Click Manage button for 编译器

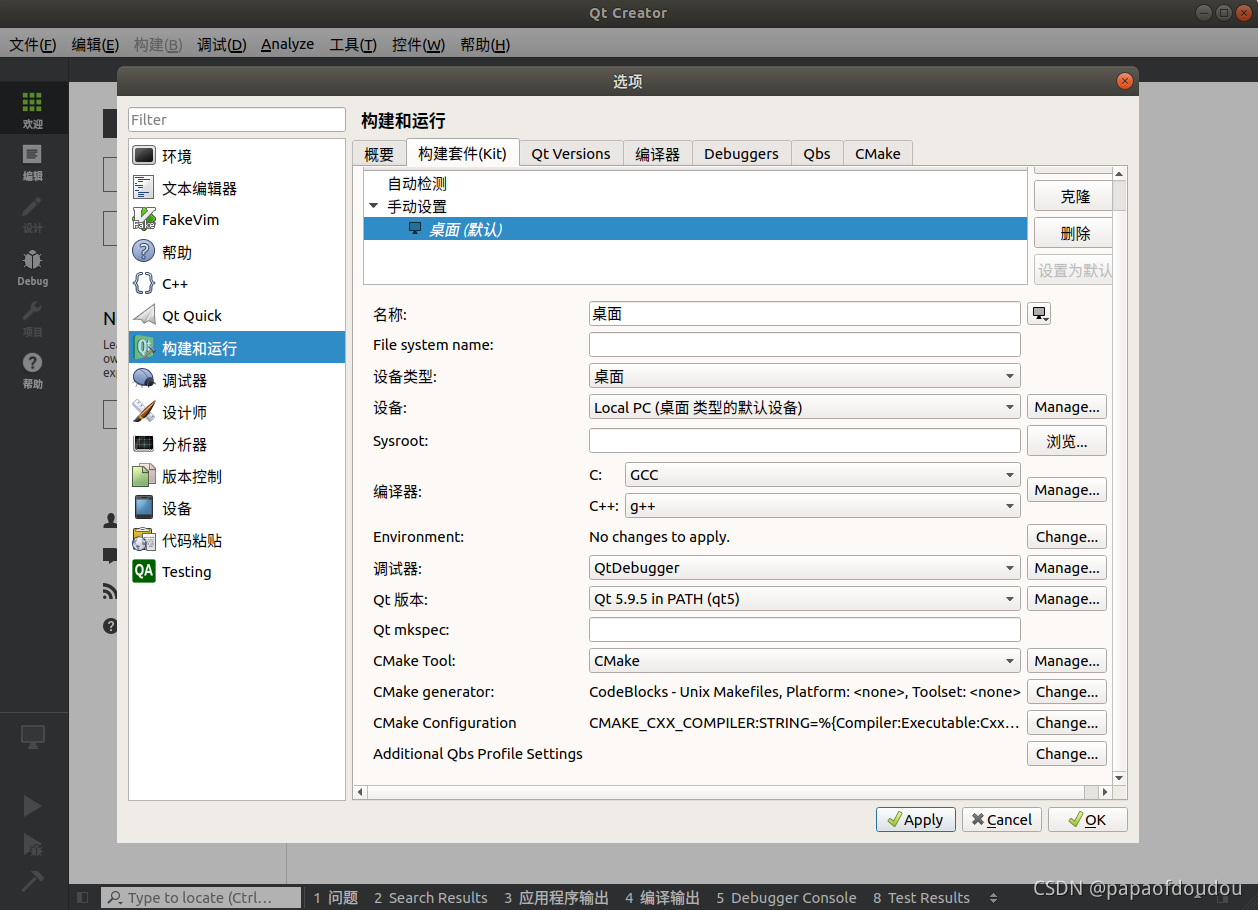(x=1067, y=490)
